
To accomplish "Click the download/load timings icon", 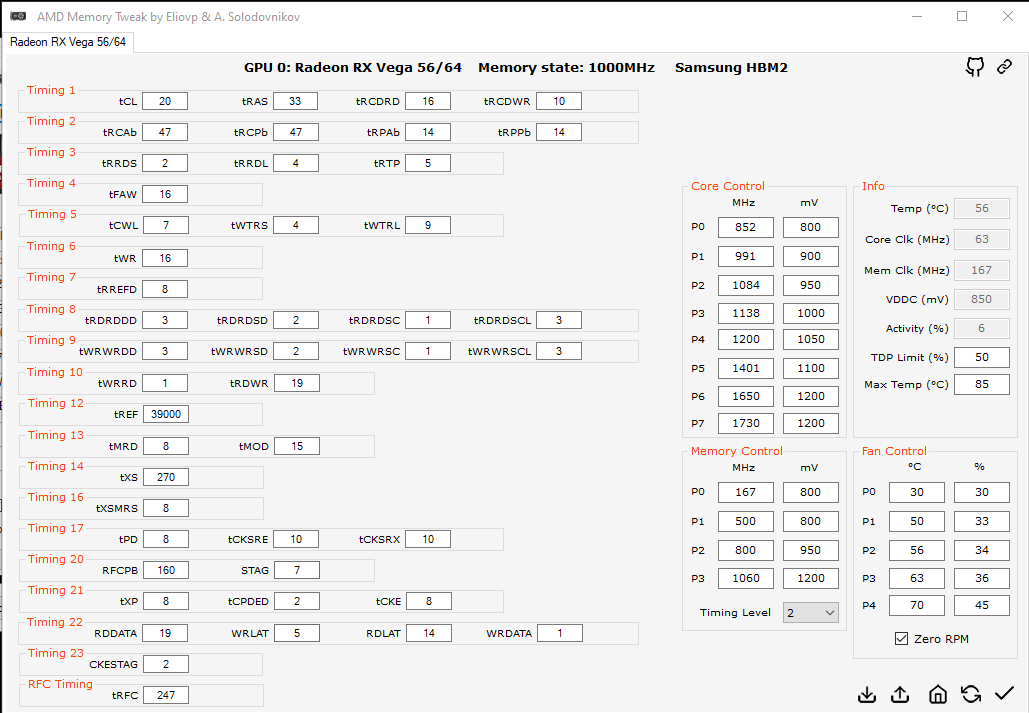I will (867, 694).
